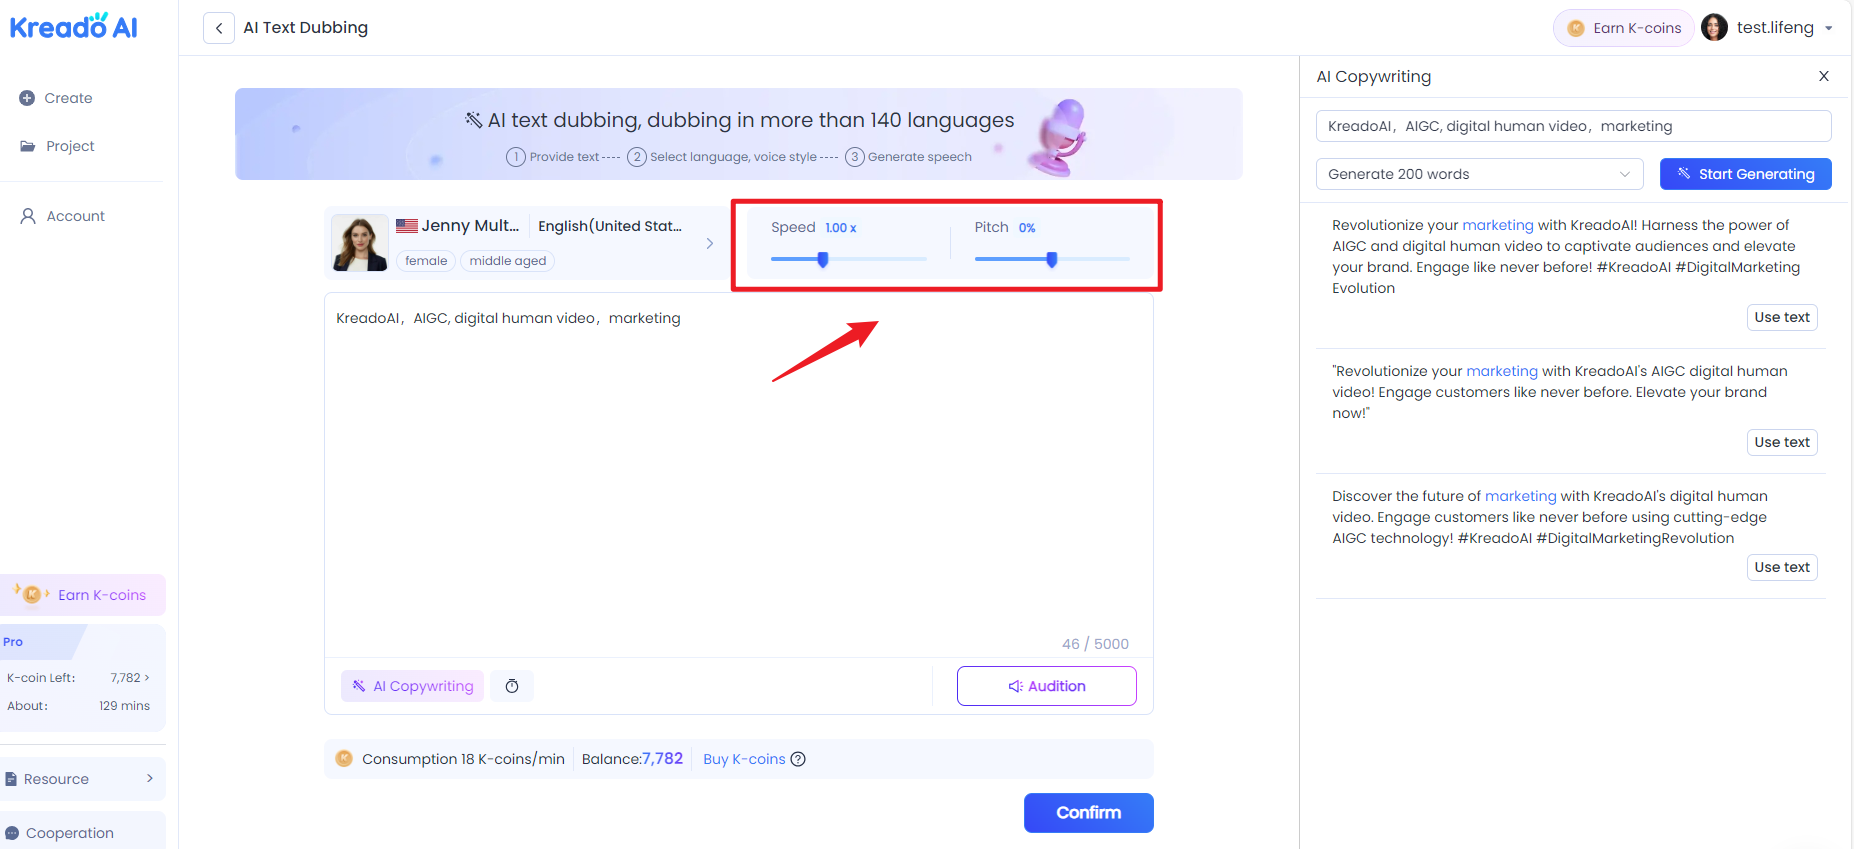The width and height of the screenshot is (1854, 849).
Task: Click the help icon beside Buy K-coins
Action: (798, 759)
